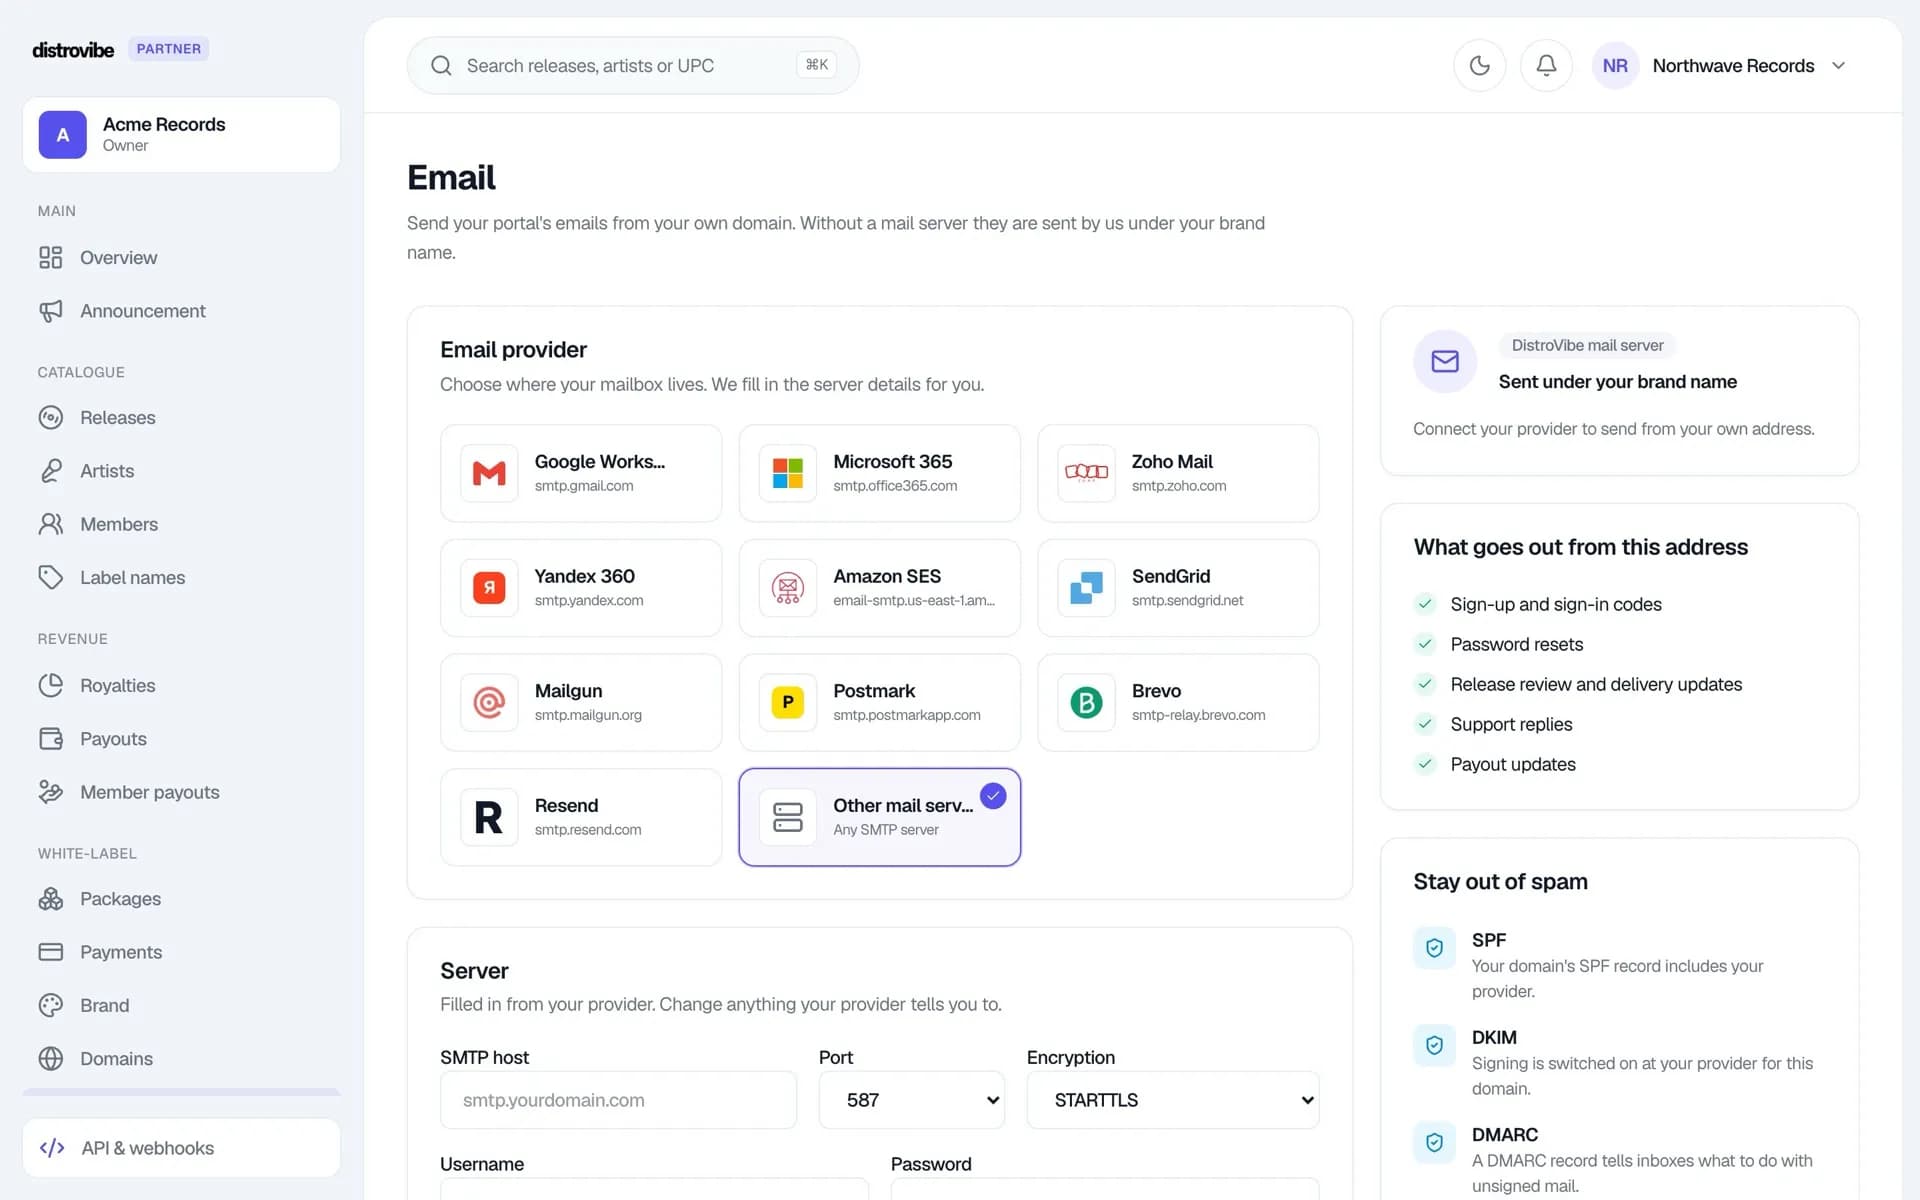Click the NR avatar
The image size is (1920, 1200).
tap(1615, 66)
